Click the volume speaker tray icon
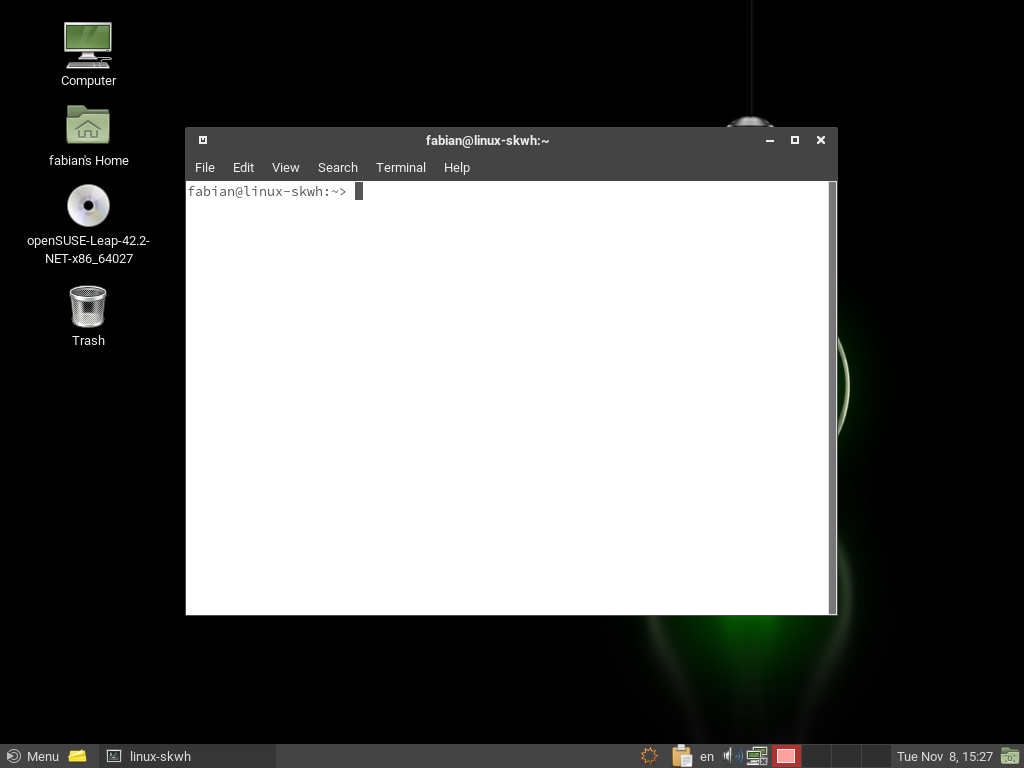Screen dimensions: 1024x768 pos(731,756)
